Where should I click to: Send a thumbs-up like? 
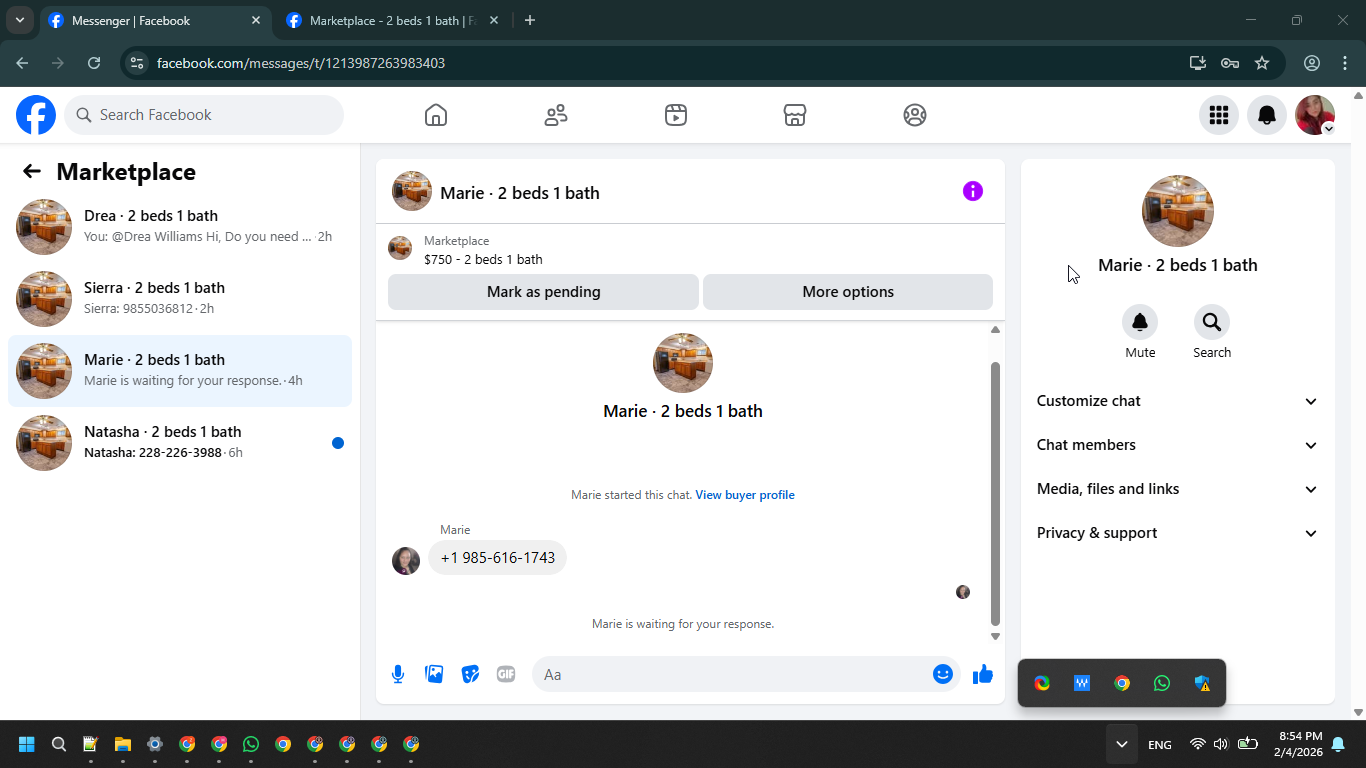click(x=983, y=674)
